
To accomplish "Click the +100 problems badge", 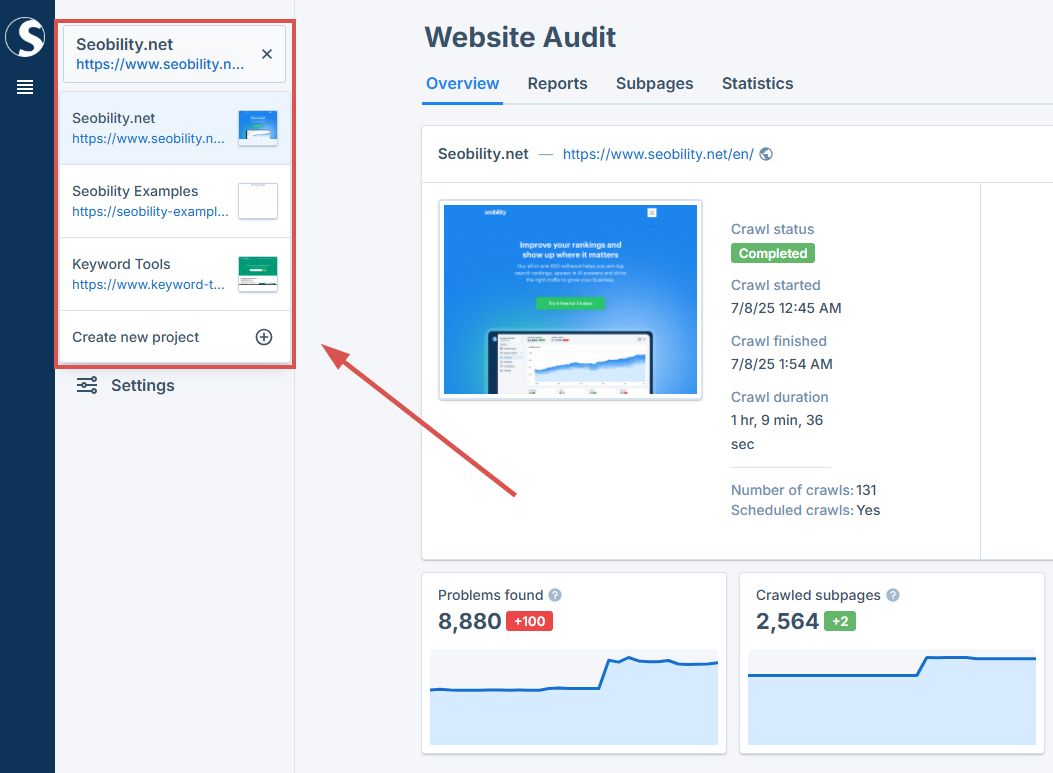I will point(529,621).
